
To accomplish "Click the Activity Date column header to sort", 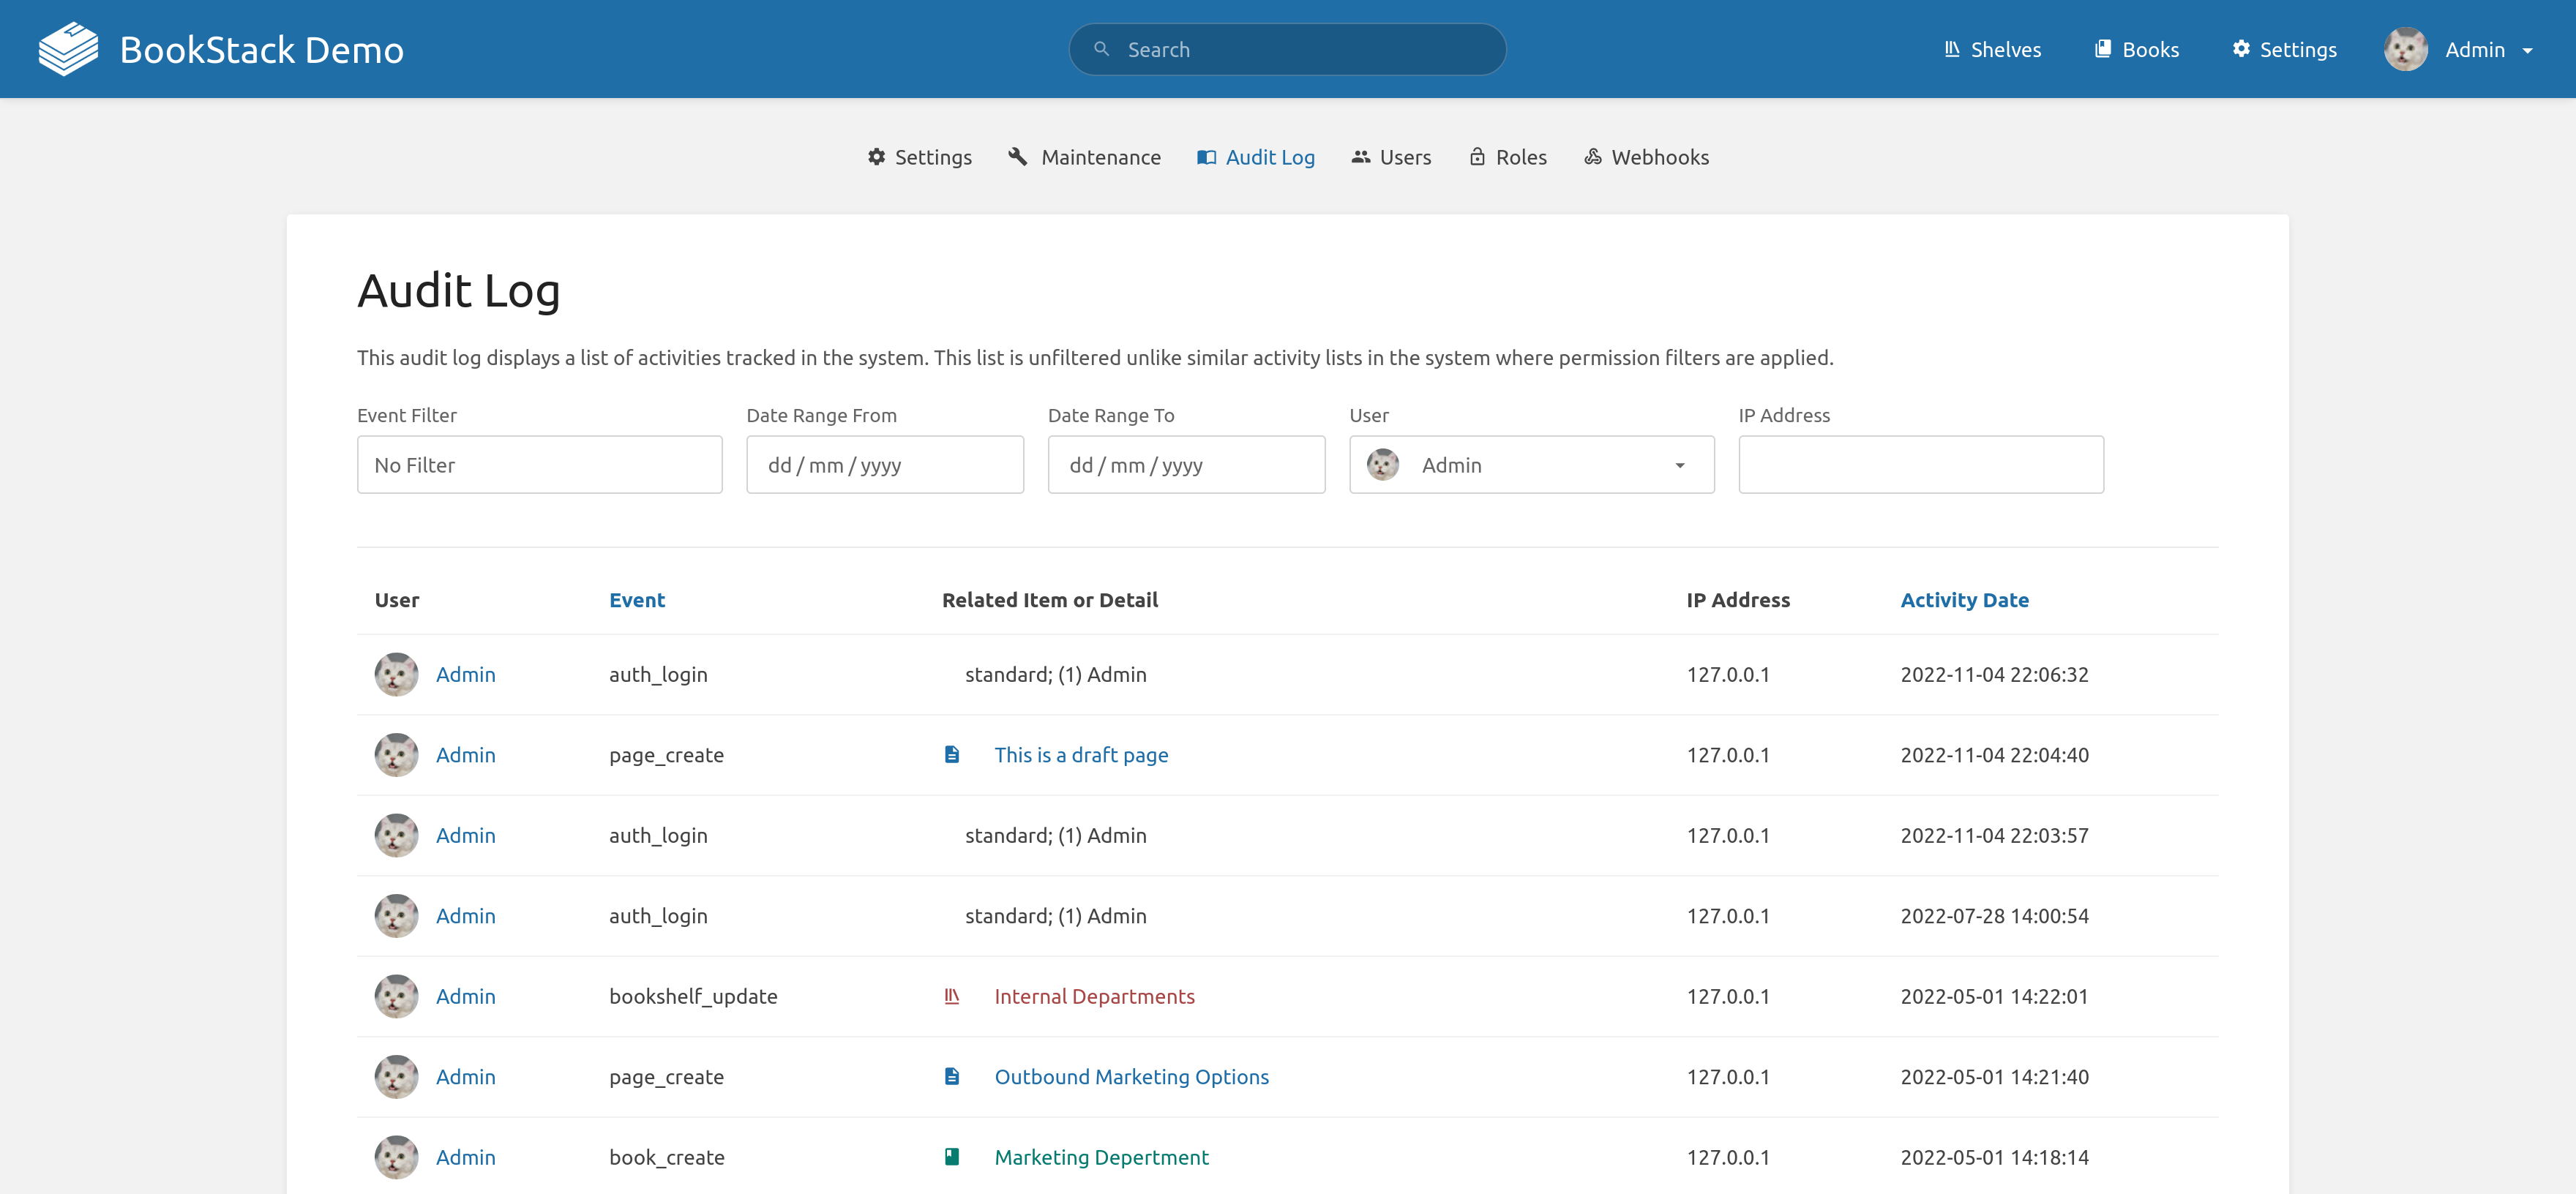I will click(1965, 599).
